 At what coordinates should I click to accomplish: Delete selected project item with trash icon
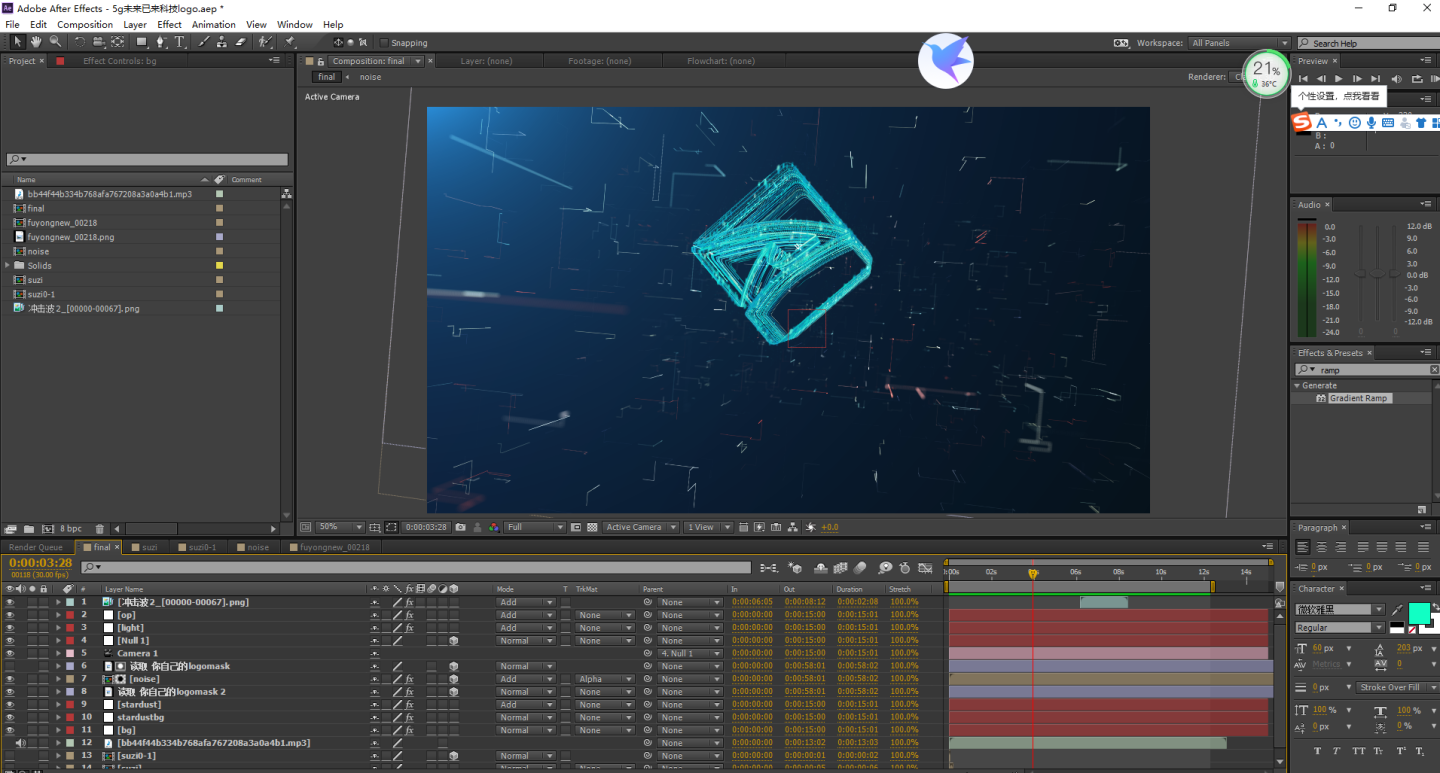pyautogui.click(x=99, y=528)
